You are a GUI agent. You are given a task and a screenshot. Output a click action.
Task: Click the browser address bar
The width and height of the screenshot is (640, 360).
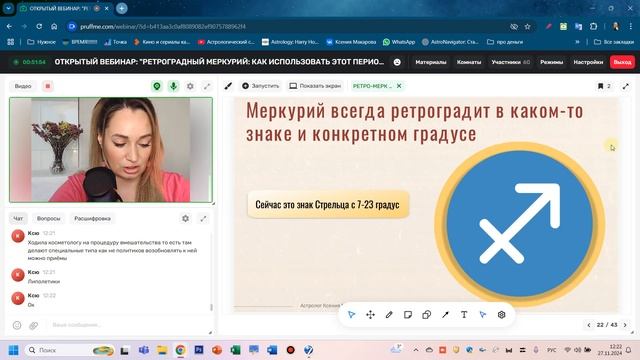coord(286,27)
